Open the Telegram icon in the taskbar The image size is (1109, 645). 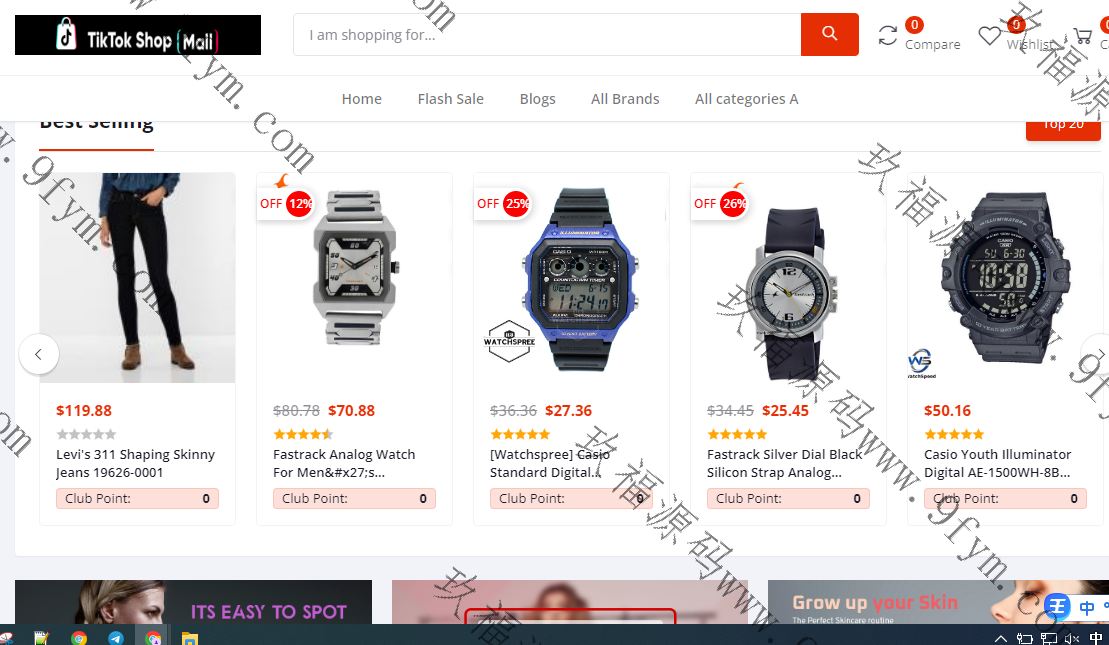(116, 638)
